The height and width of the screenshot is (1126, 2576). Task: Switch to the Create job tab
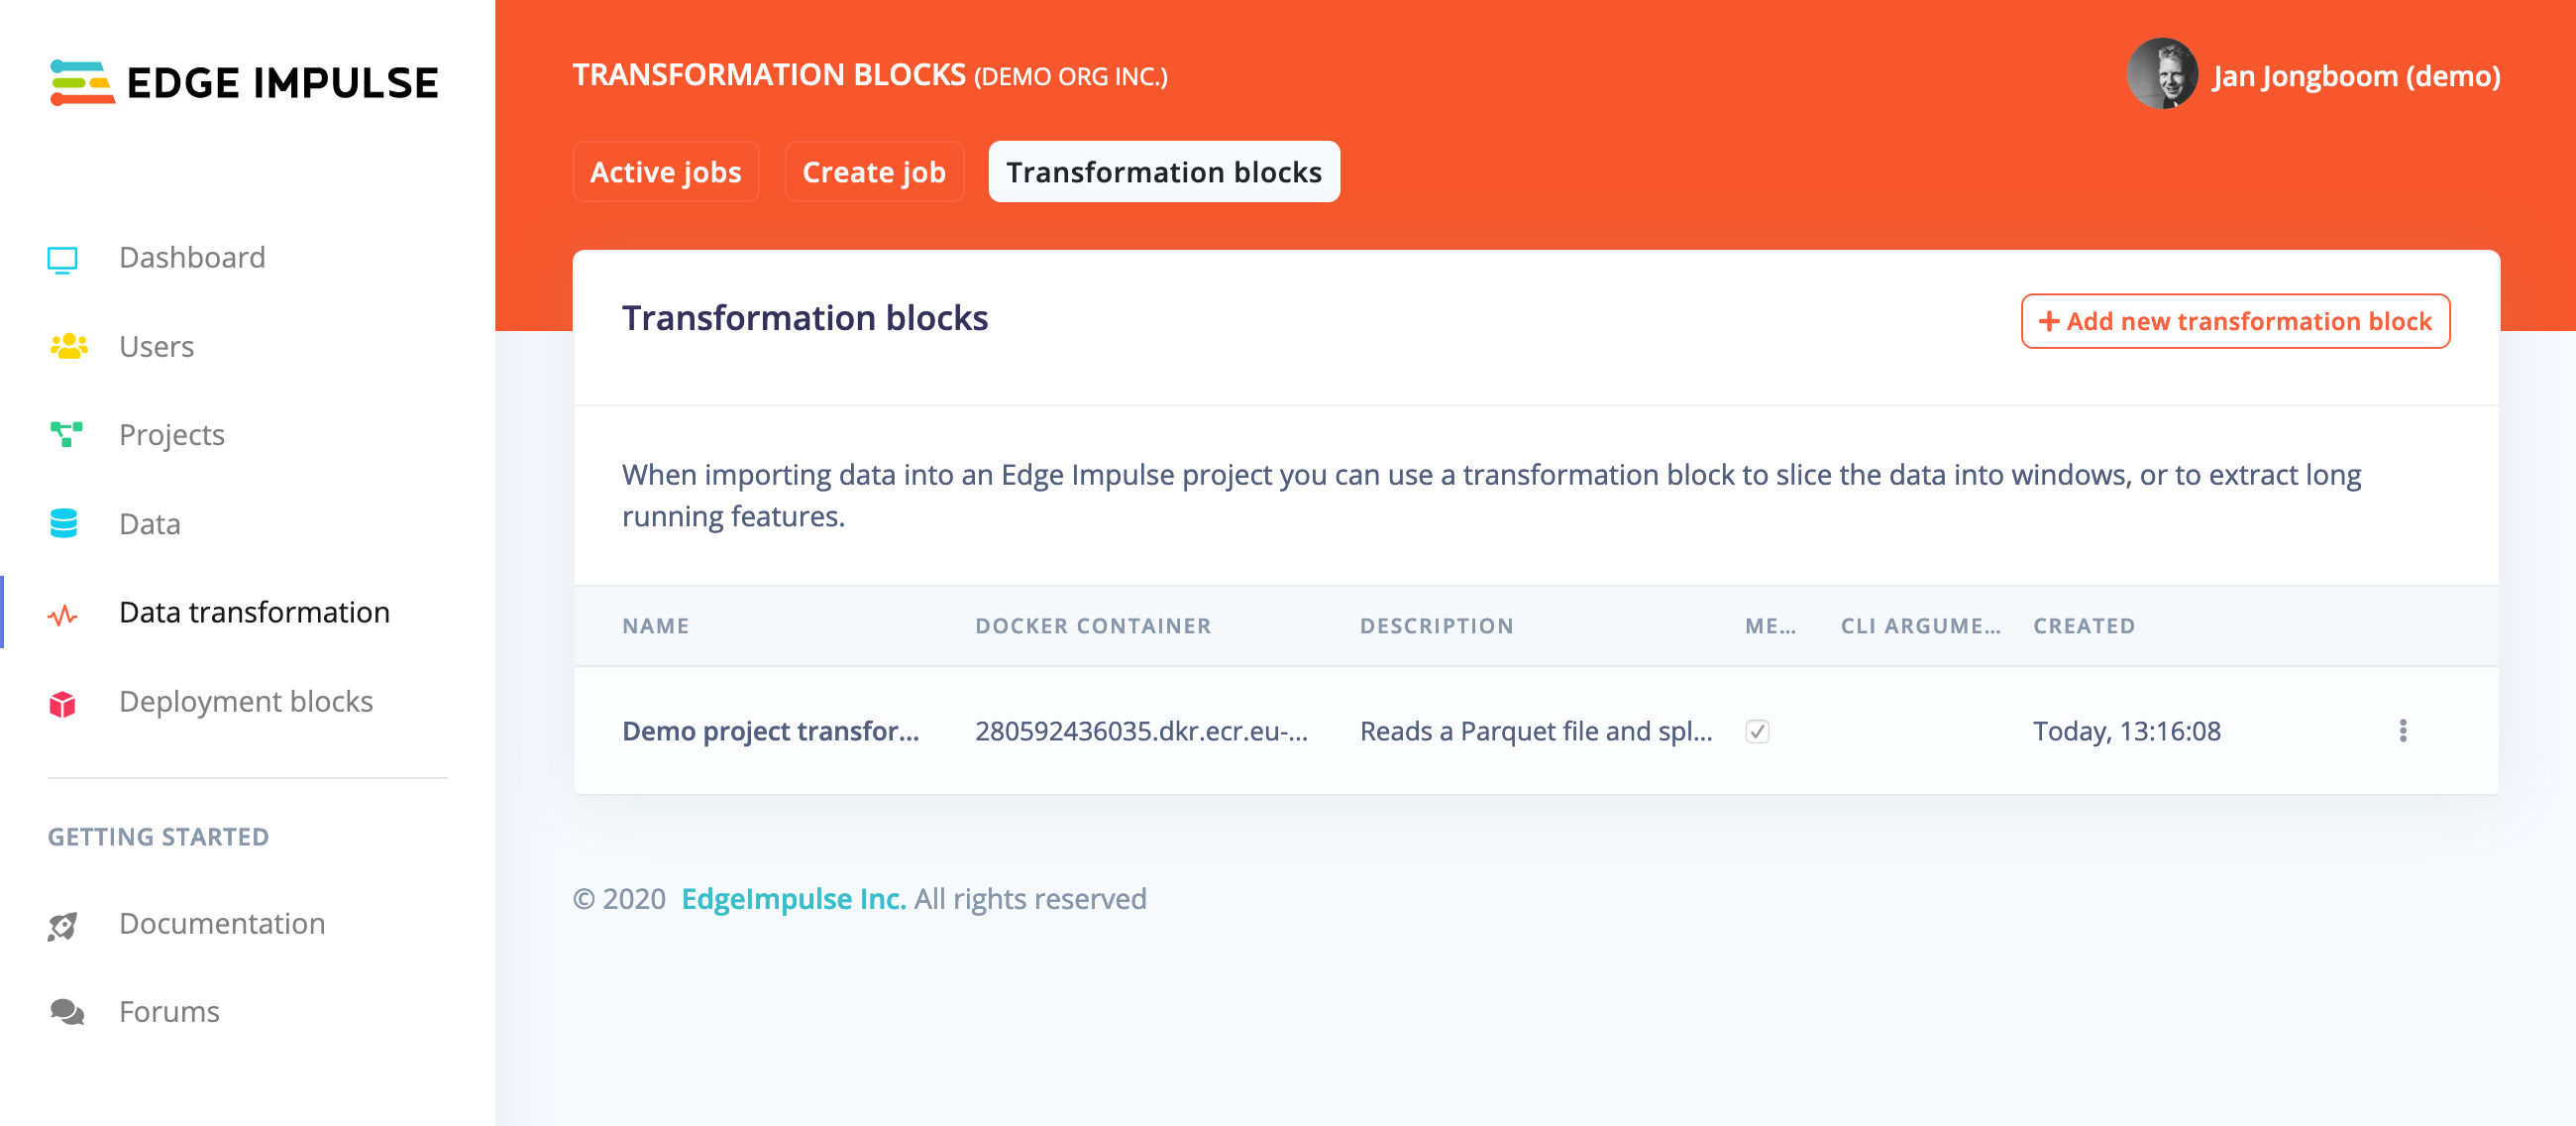874,172
